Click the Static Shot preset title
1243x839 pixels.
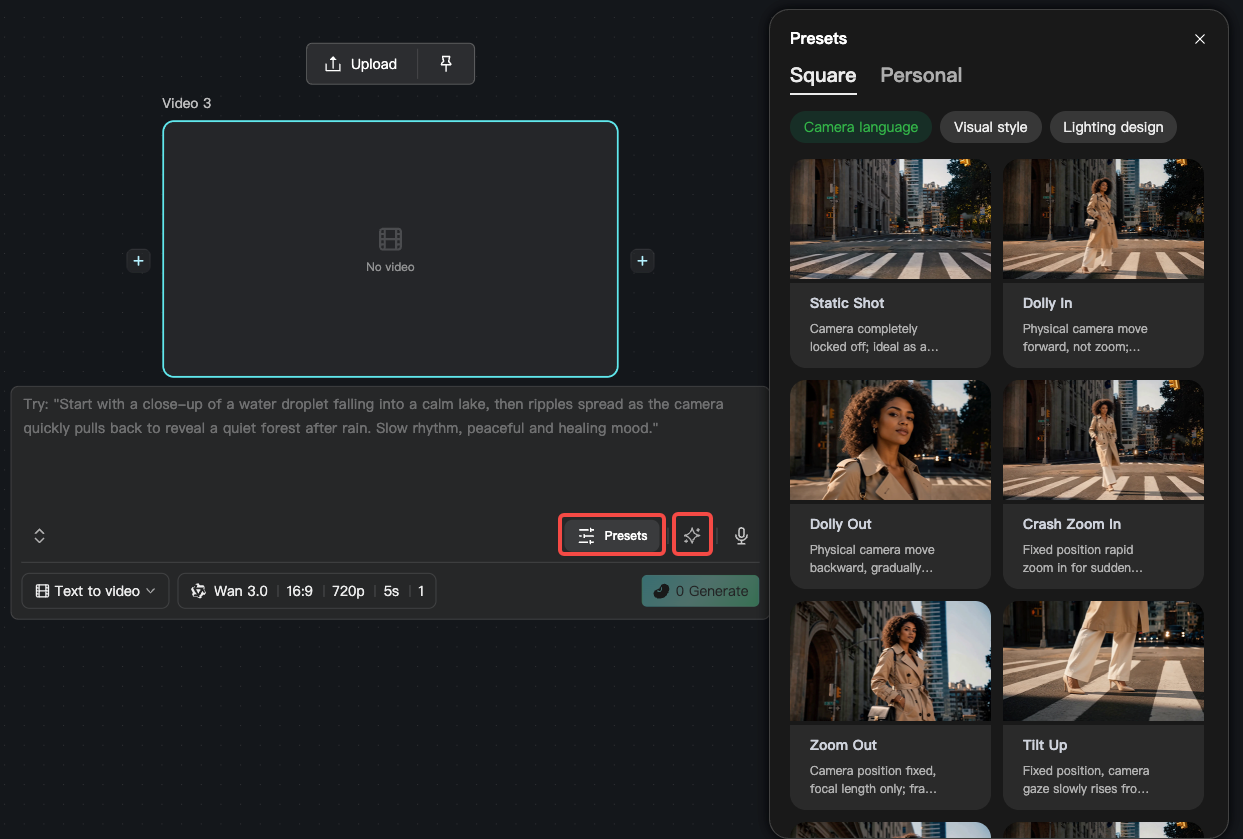(x=847, y=303)
